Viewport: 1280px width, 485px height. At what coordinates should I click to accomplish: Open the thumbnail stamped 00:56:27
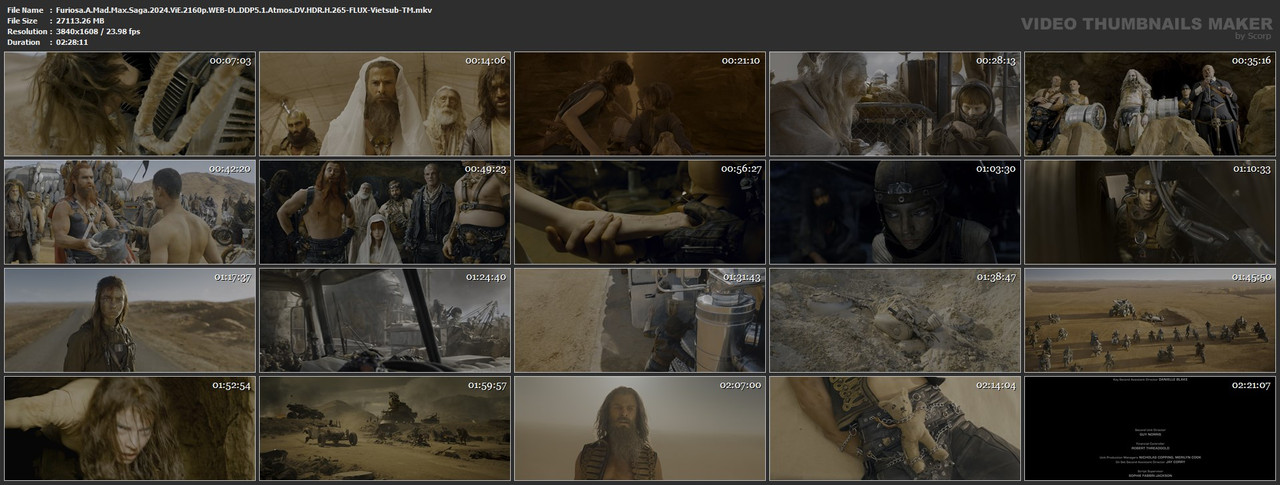pyautogui.click(x=640, y=212)
